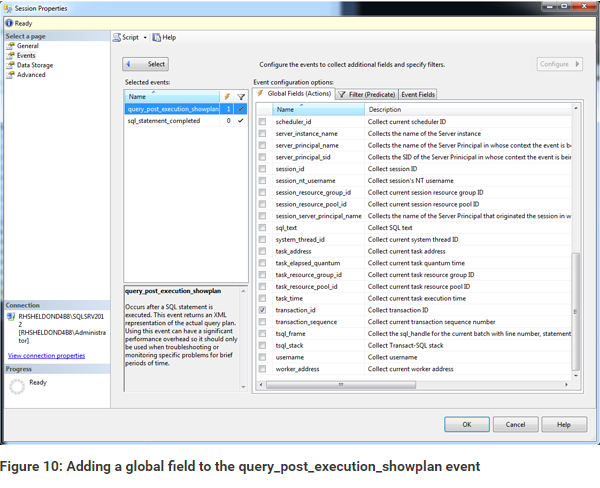Switch to Event Fields tab
Viewport: 600px width, 488px height.
[x=418, y=95]
